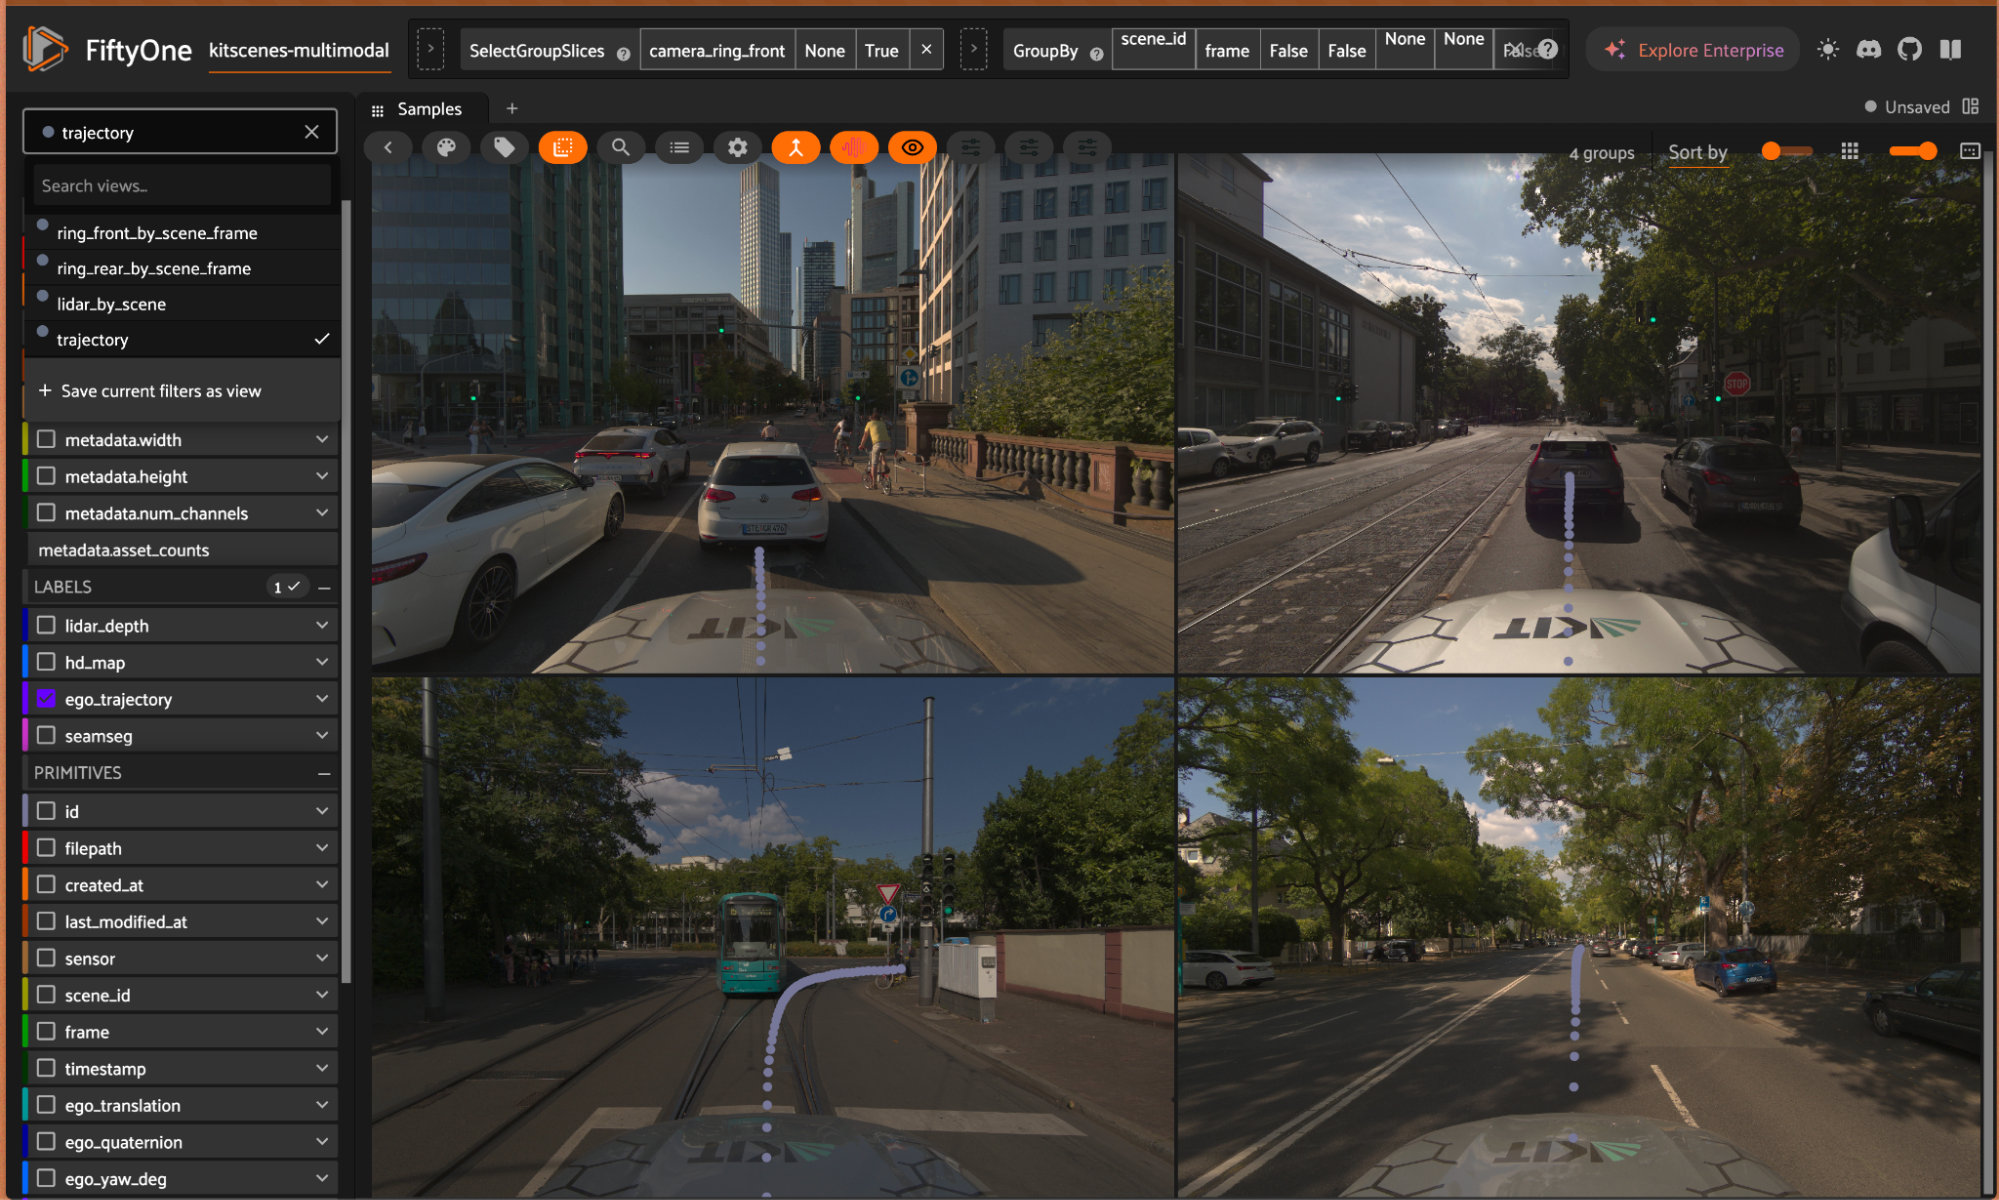Remove the SelectGroupSlices stage with X
This screenshot has width=1999, height=1200.
tap(927, 49)
